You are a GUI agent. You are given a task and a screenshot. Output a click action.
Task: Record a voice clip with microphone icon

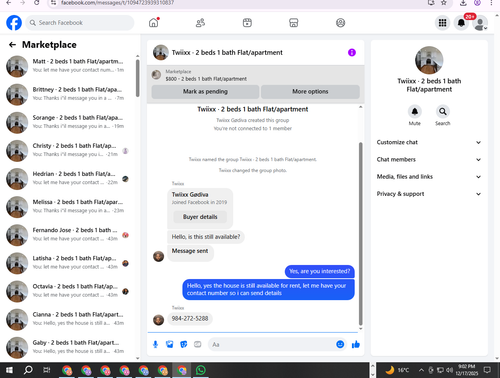155,344
